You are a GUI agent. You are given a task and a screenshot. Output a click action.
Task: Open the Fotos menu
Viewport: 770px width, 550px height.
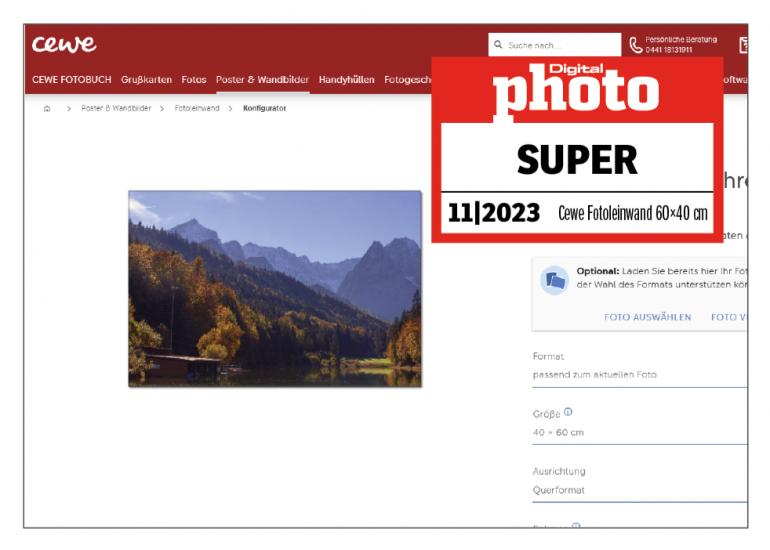tap(193, 80)
